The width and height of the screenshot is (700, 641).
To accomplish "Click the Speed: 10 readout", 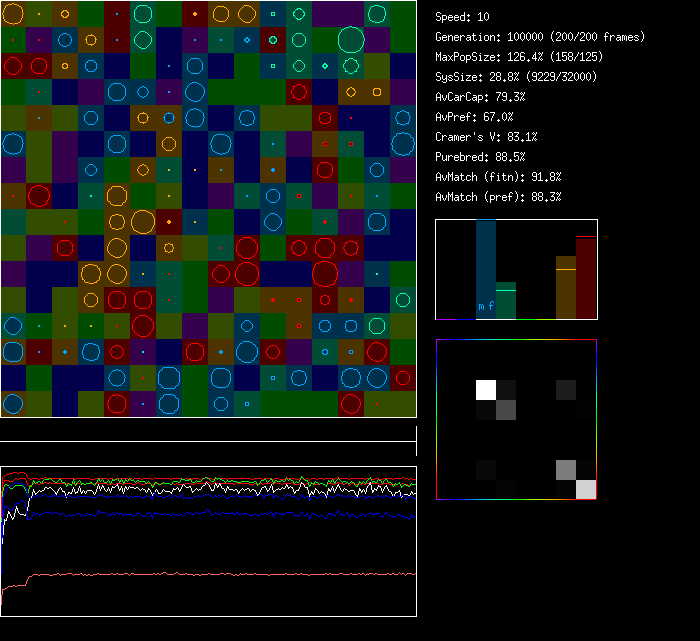I will click(x=462, y=17).
